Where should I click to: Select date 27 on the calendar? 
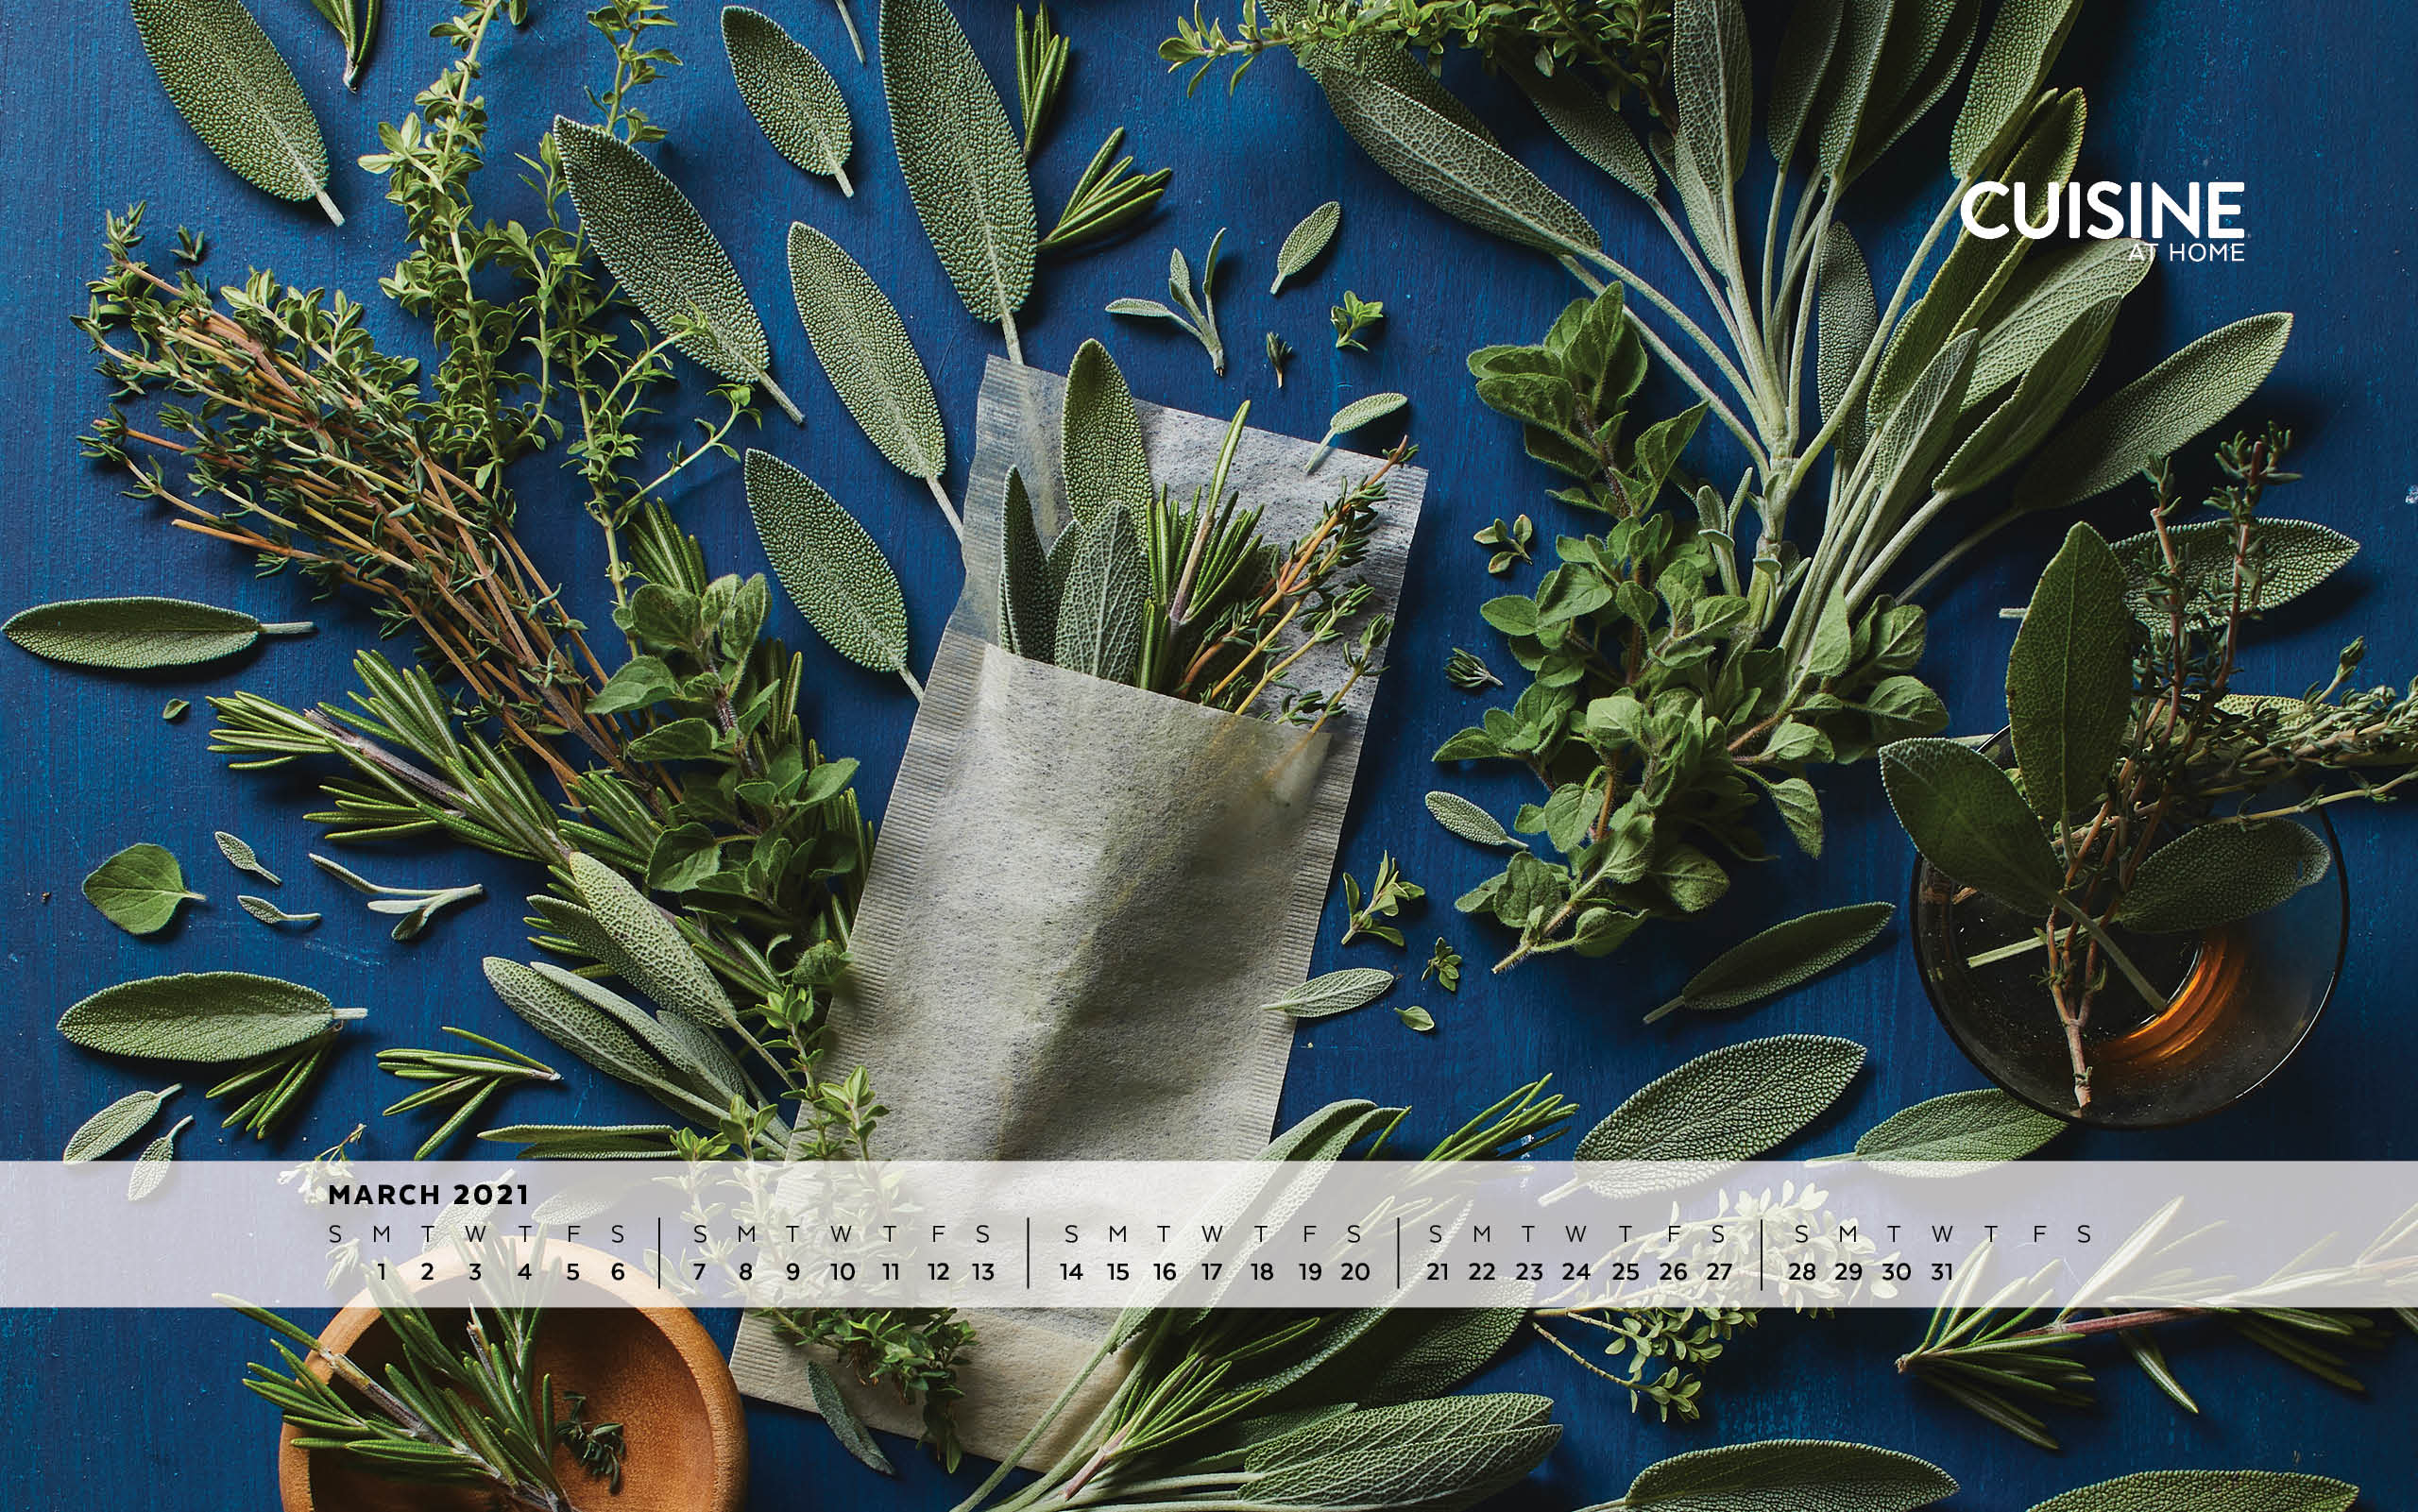click(x=1719, y=1272)
